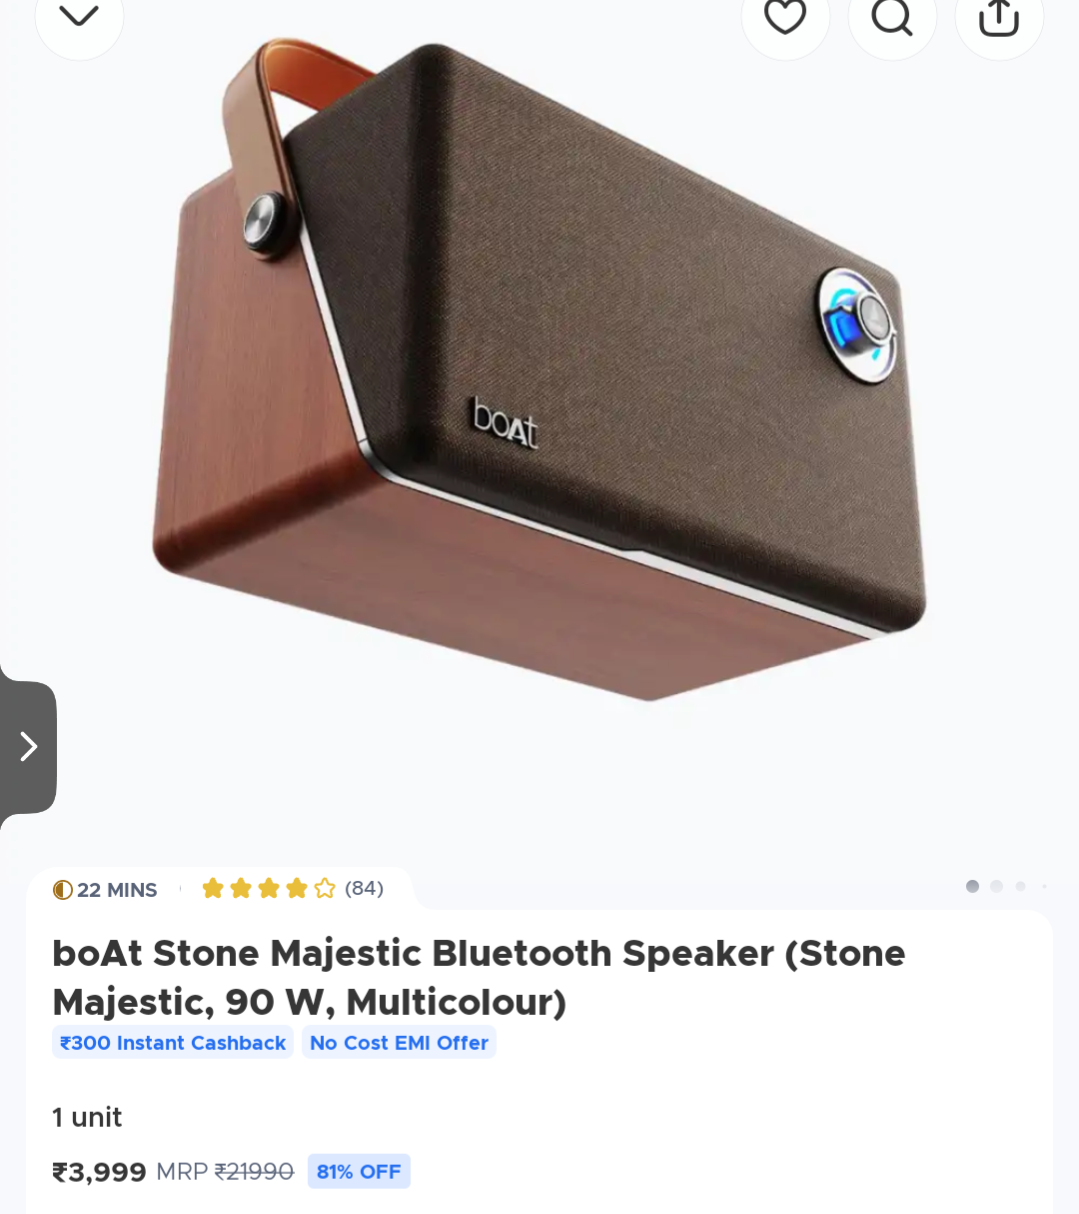Open the boAt speaker product image
1079x1214 pixels.
540,370
